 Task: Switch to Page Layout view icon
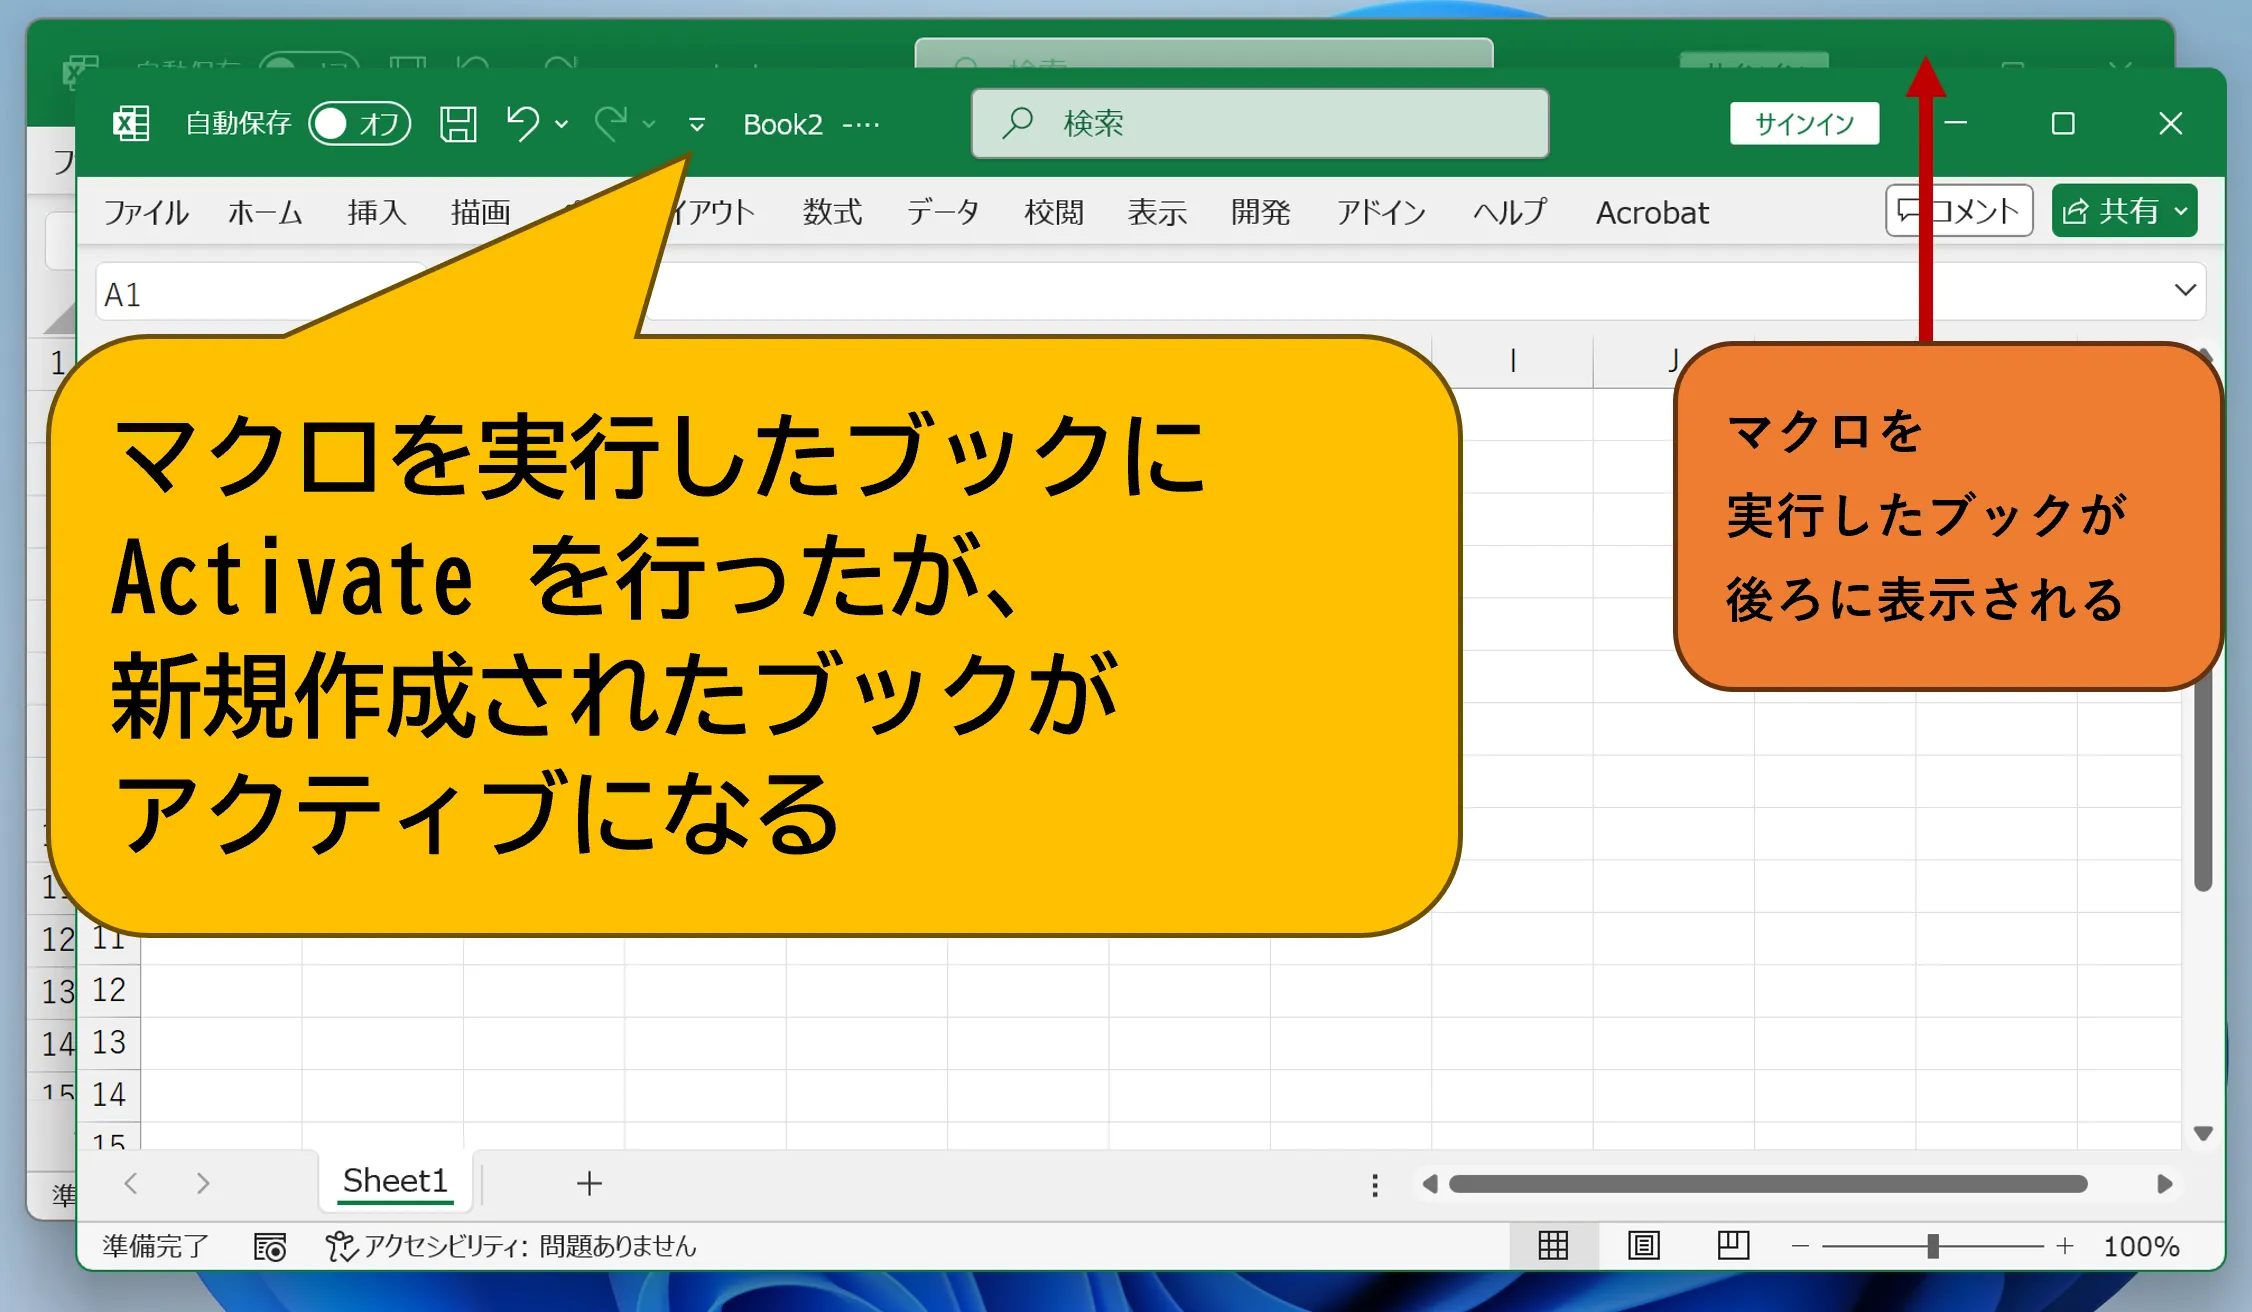point(1643,1246)
